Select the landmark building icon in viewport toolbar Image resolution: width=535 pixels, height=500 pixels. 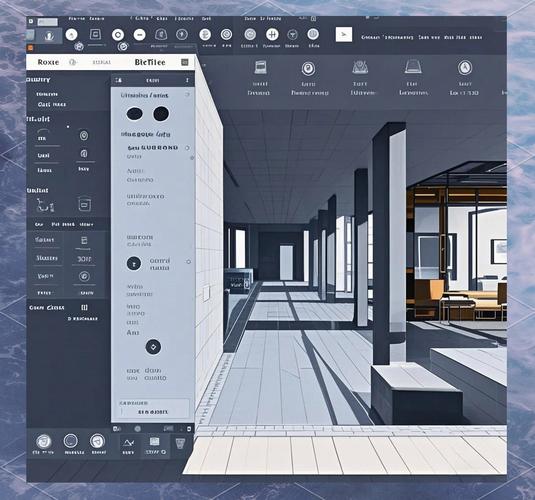tap(360, 67)
